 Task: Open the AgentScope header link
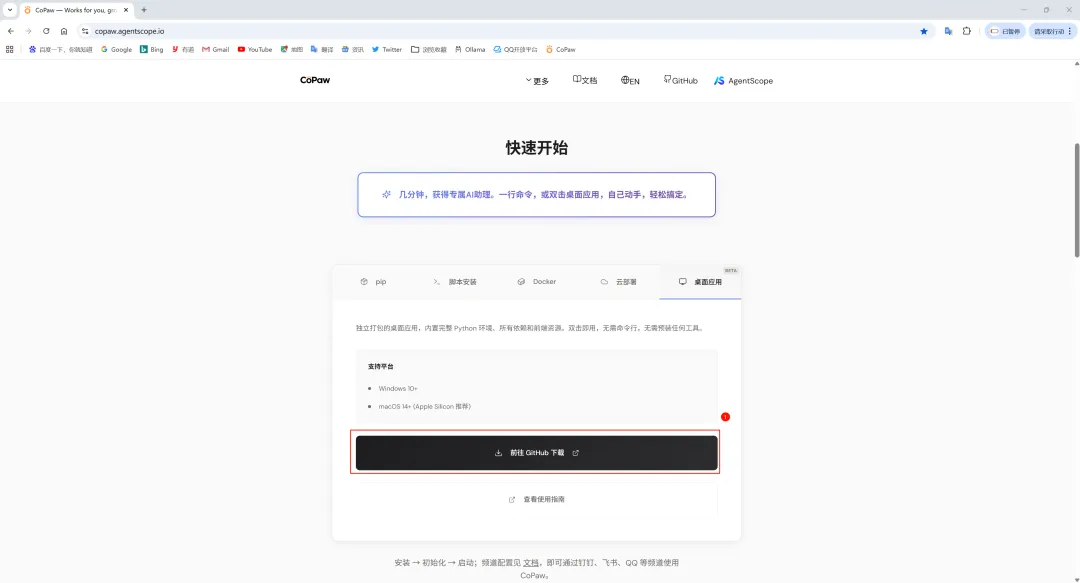click(x=743, y=81)
